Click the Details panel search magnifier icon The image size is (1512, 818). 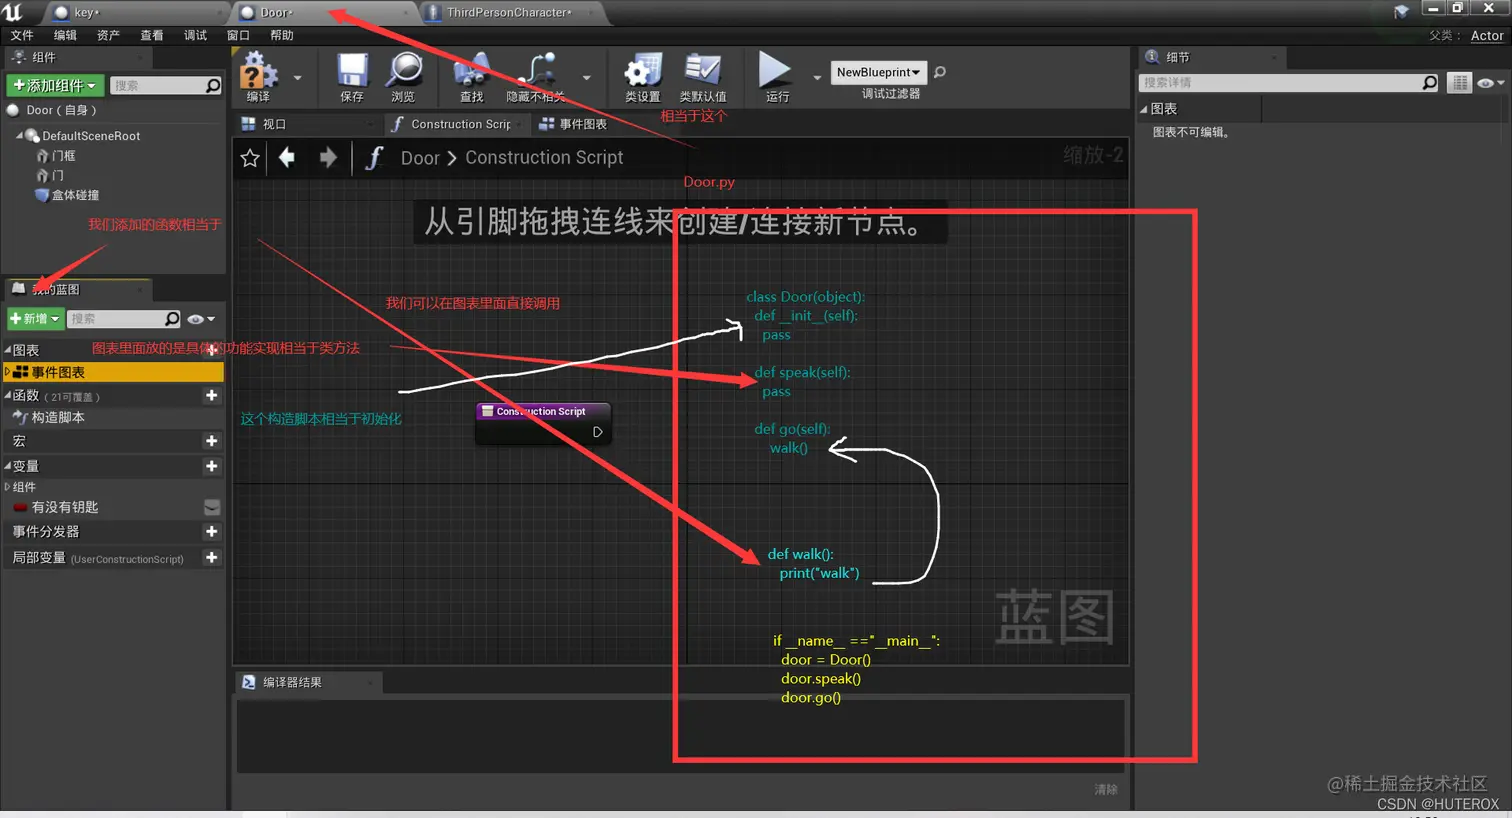[x=1430, y=83]
